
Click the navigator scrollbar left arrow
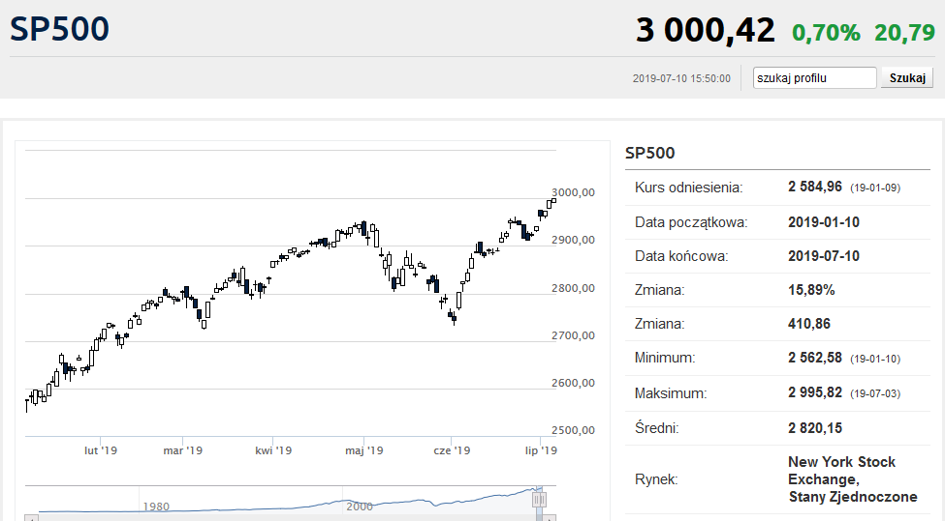pos(31,518)
